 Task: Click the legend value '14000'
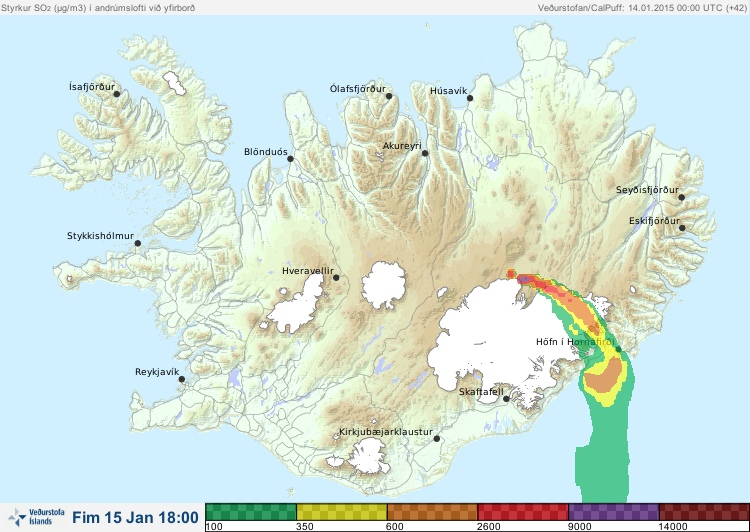tap(673, 527)
